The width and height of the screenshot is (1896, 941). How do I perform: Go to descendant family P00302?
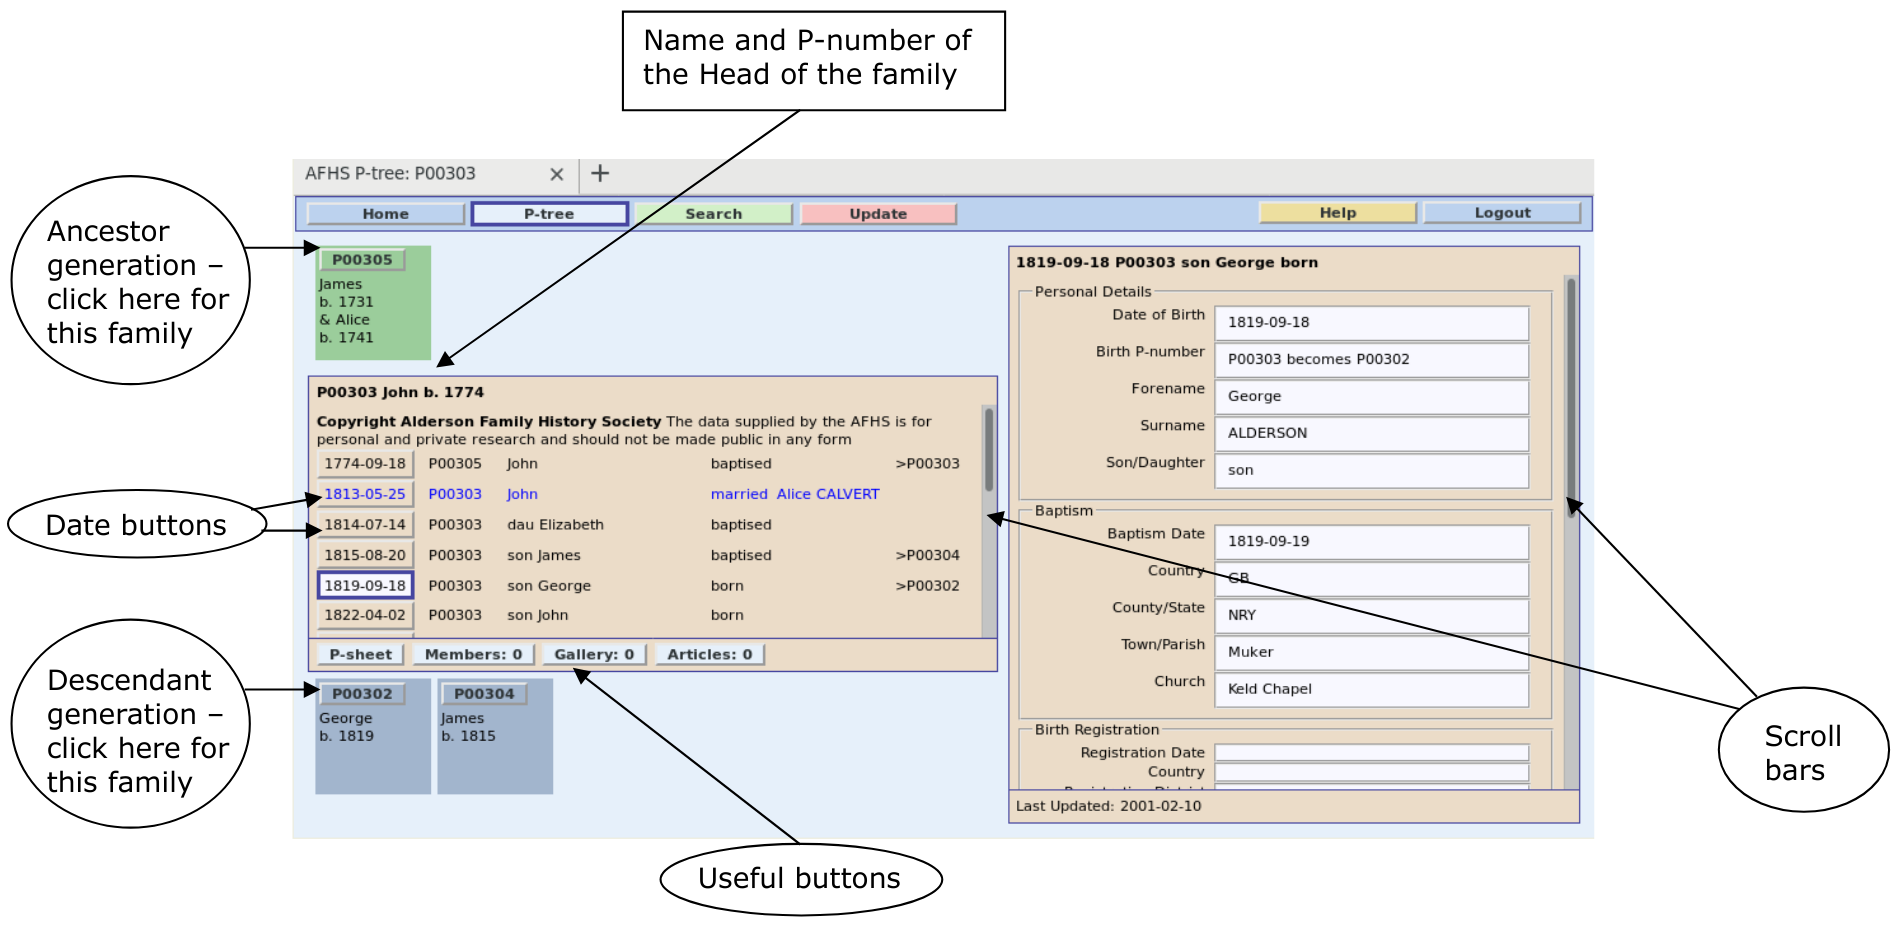pyautogui.click(x=362, y=694)
